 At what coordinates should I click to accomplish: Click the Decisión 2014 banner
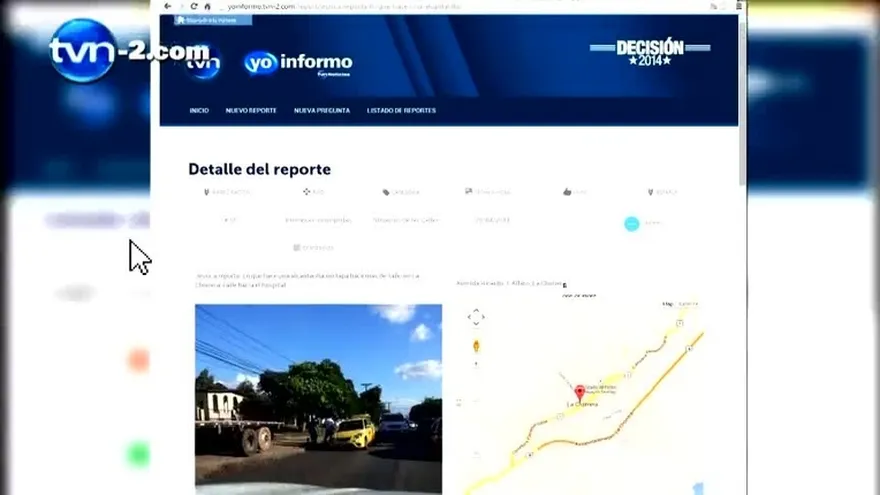(650, 53)
